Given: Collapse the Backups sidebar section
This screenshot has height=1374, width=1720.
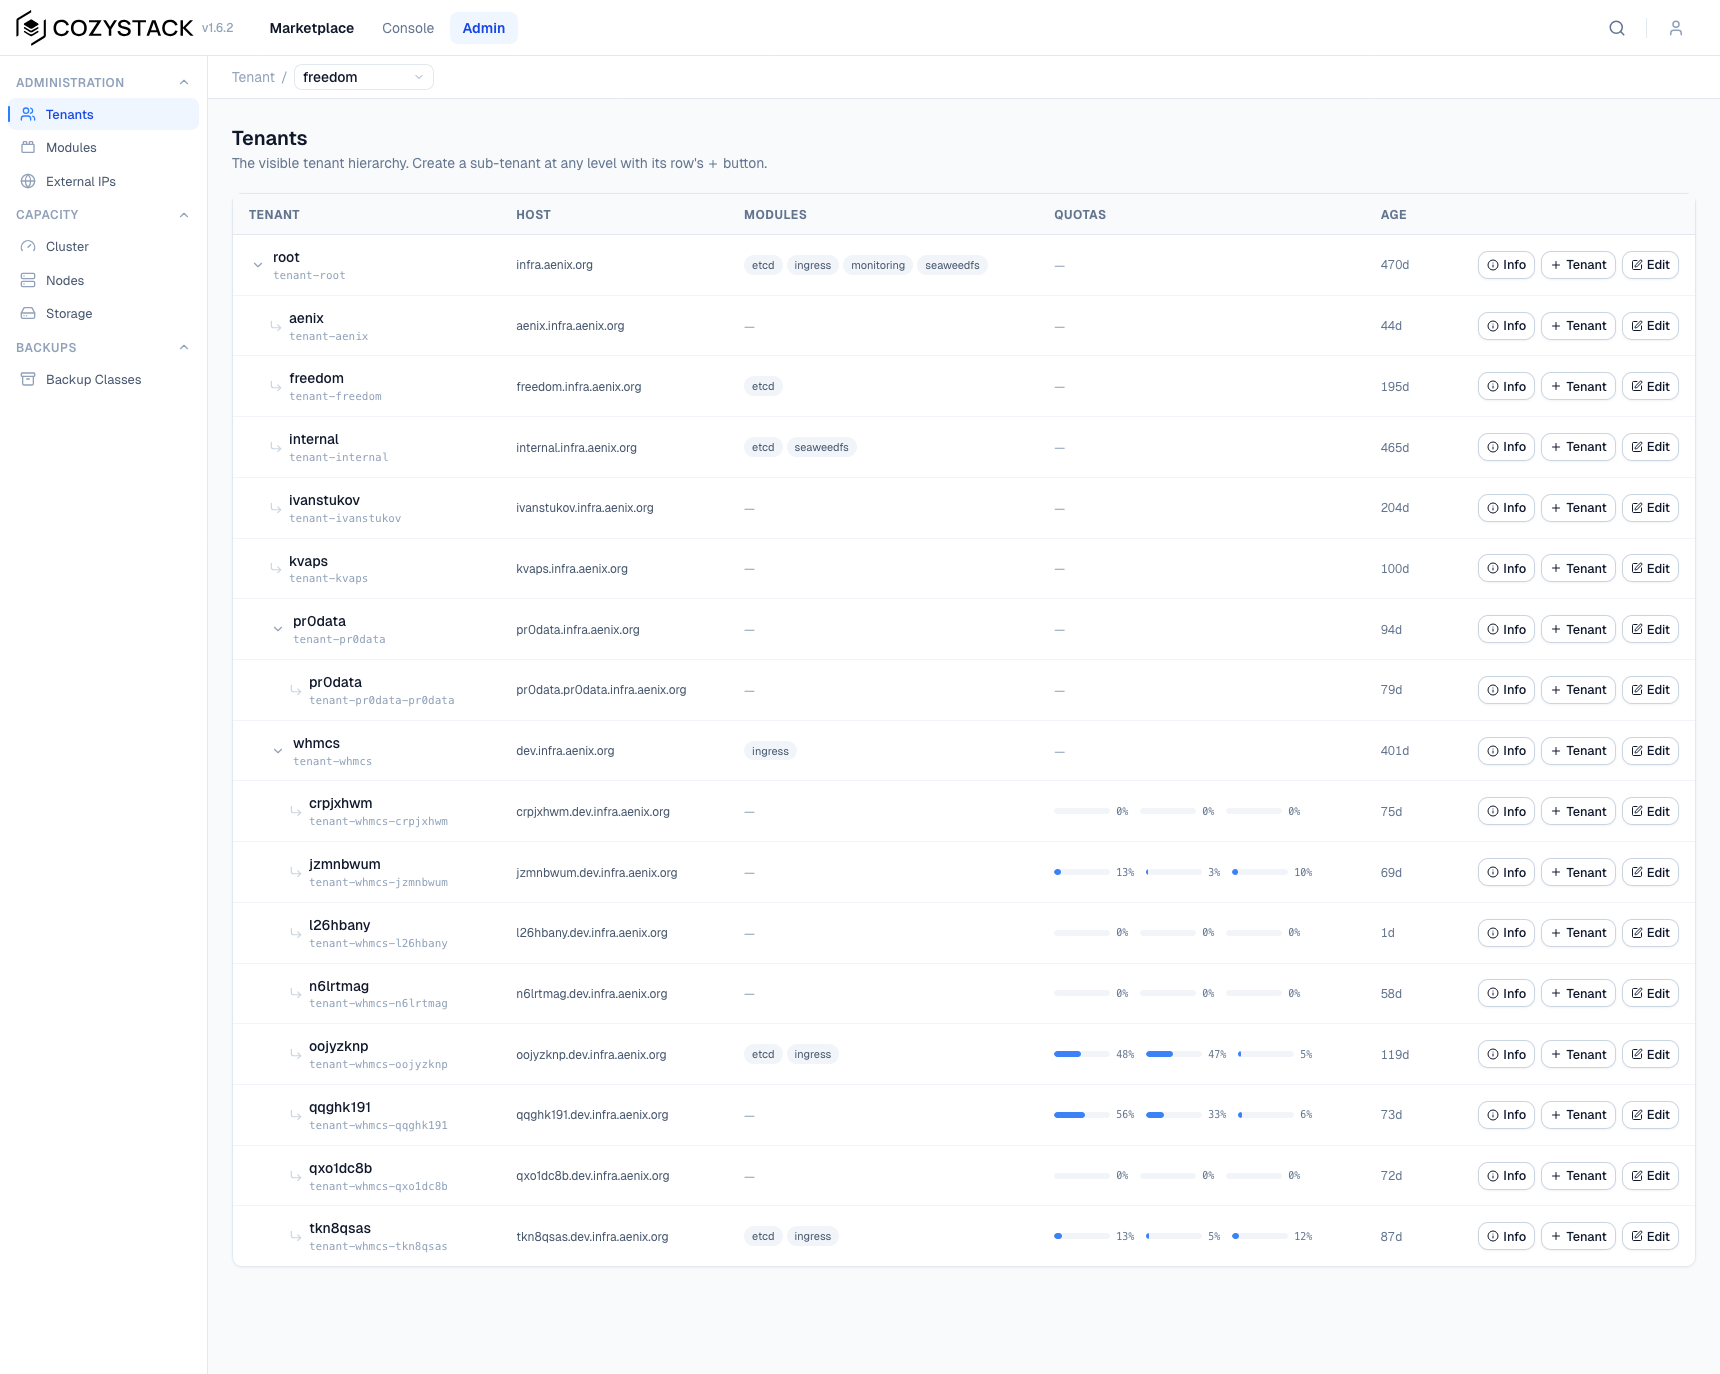Looking at the screenshot, I should (184, 347).
